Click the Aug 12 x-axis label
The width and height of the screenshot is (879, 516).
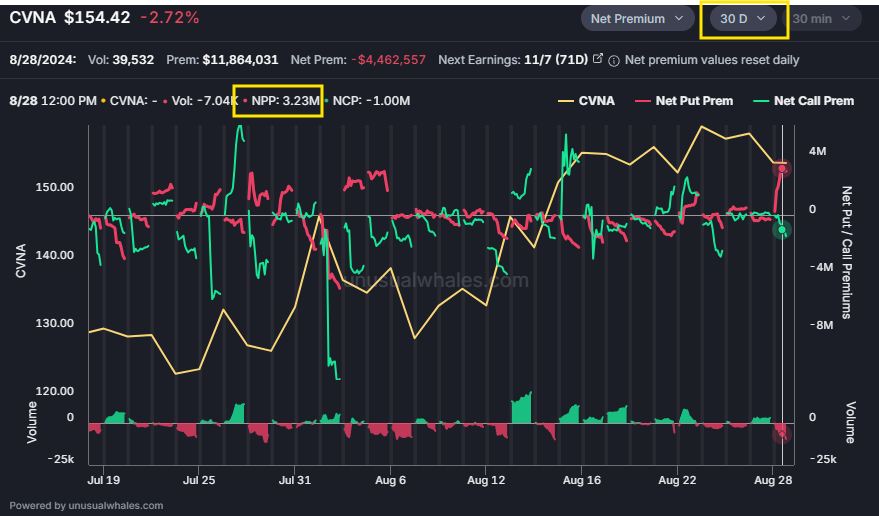click(486, 481)
